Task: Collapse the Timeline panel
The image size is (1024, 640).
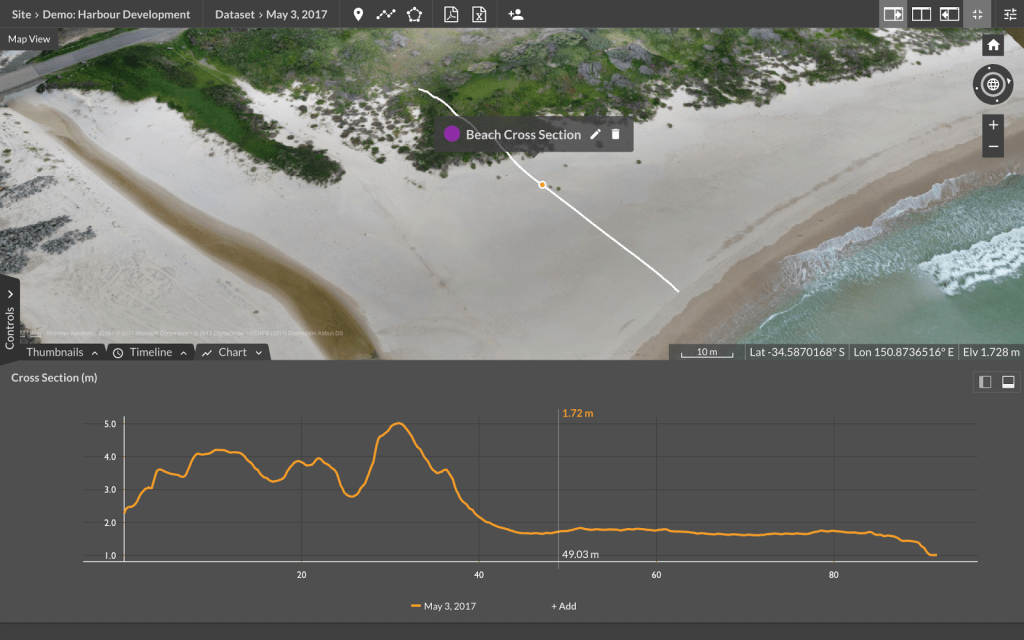Action: pos(184,352)
